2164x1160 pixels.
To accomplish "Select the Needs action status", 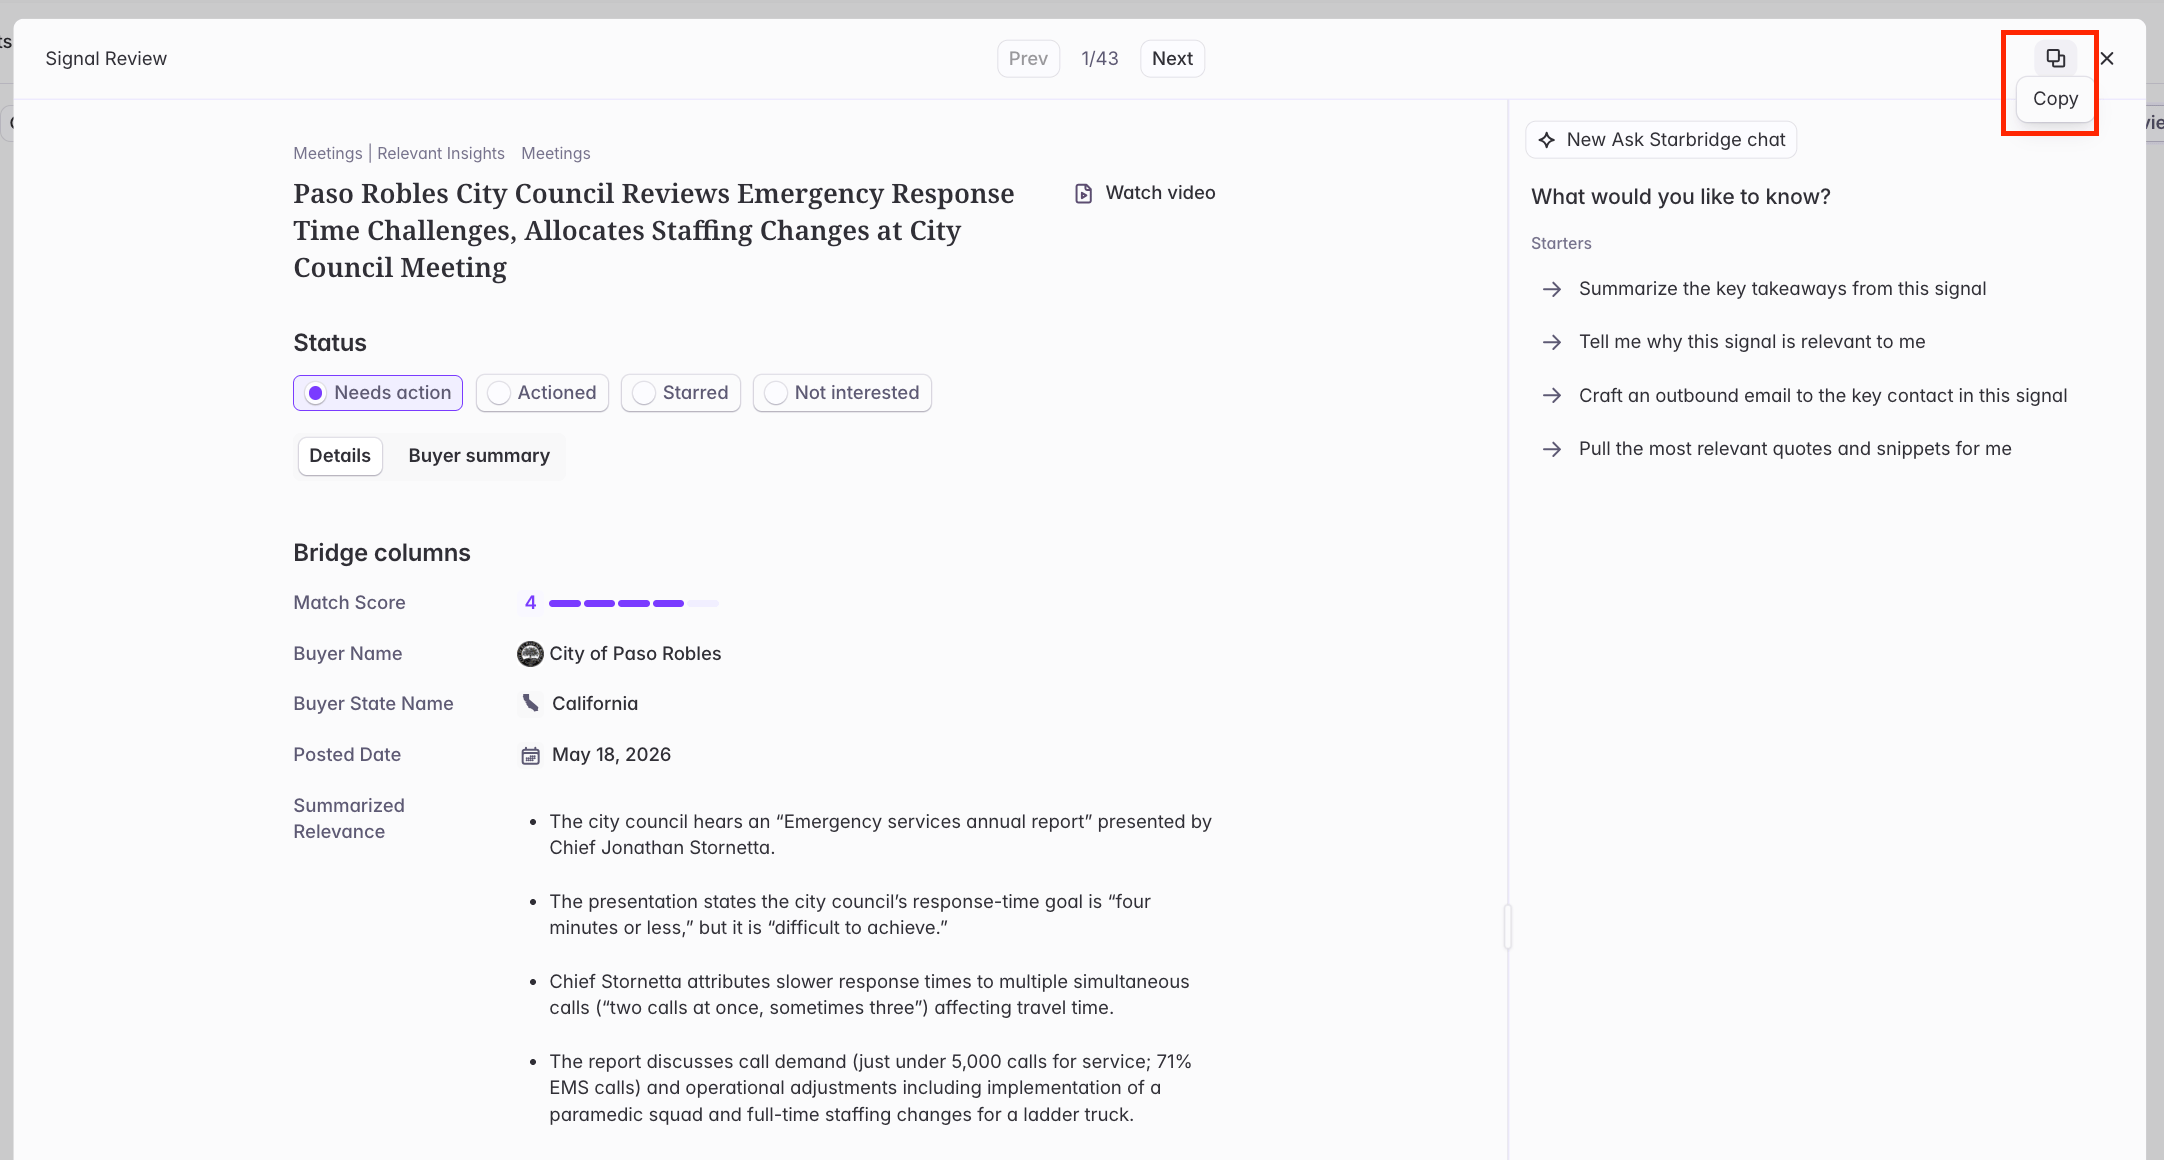I will point(378,393).
